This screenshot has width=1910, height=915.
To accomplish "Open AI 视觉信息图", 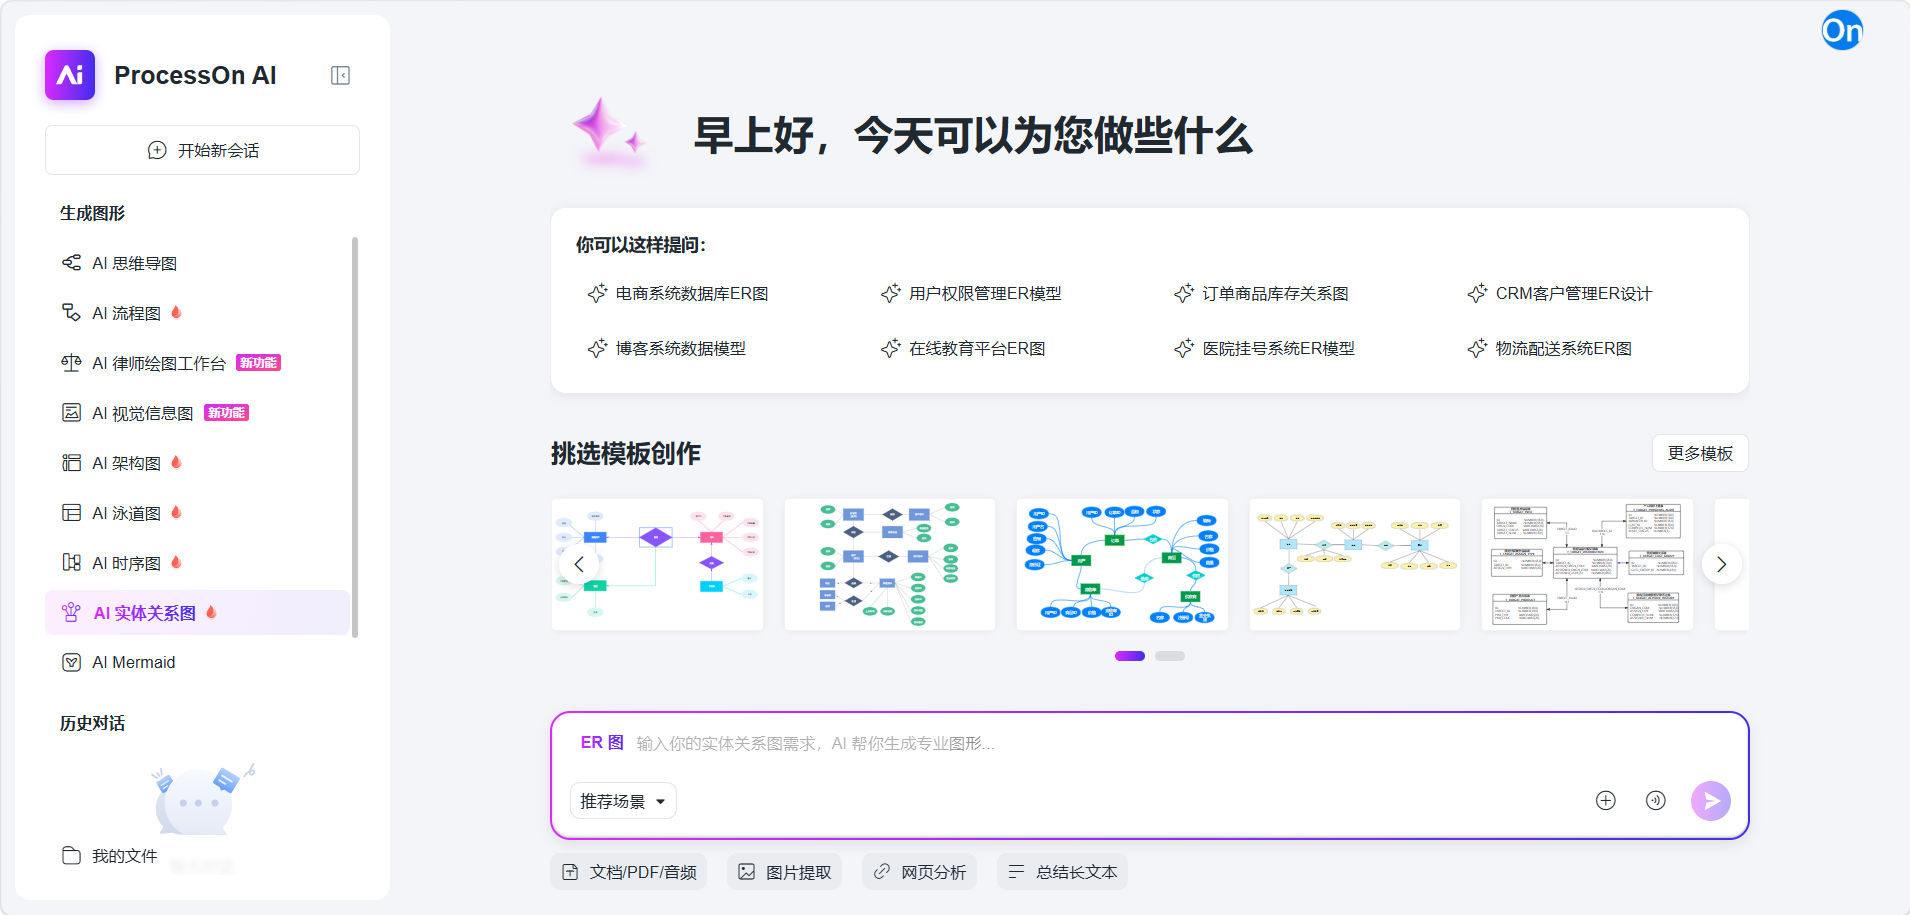I will point(197,413).
